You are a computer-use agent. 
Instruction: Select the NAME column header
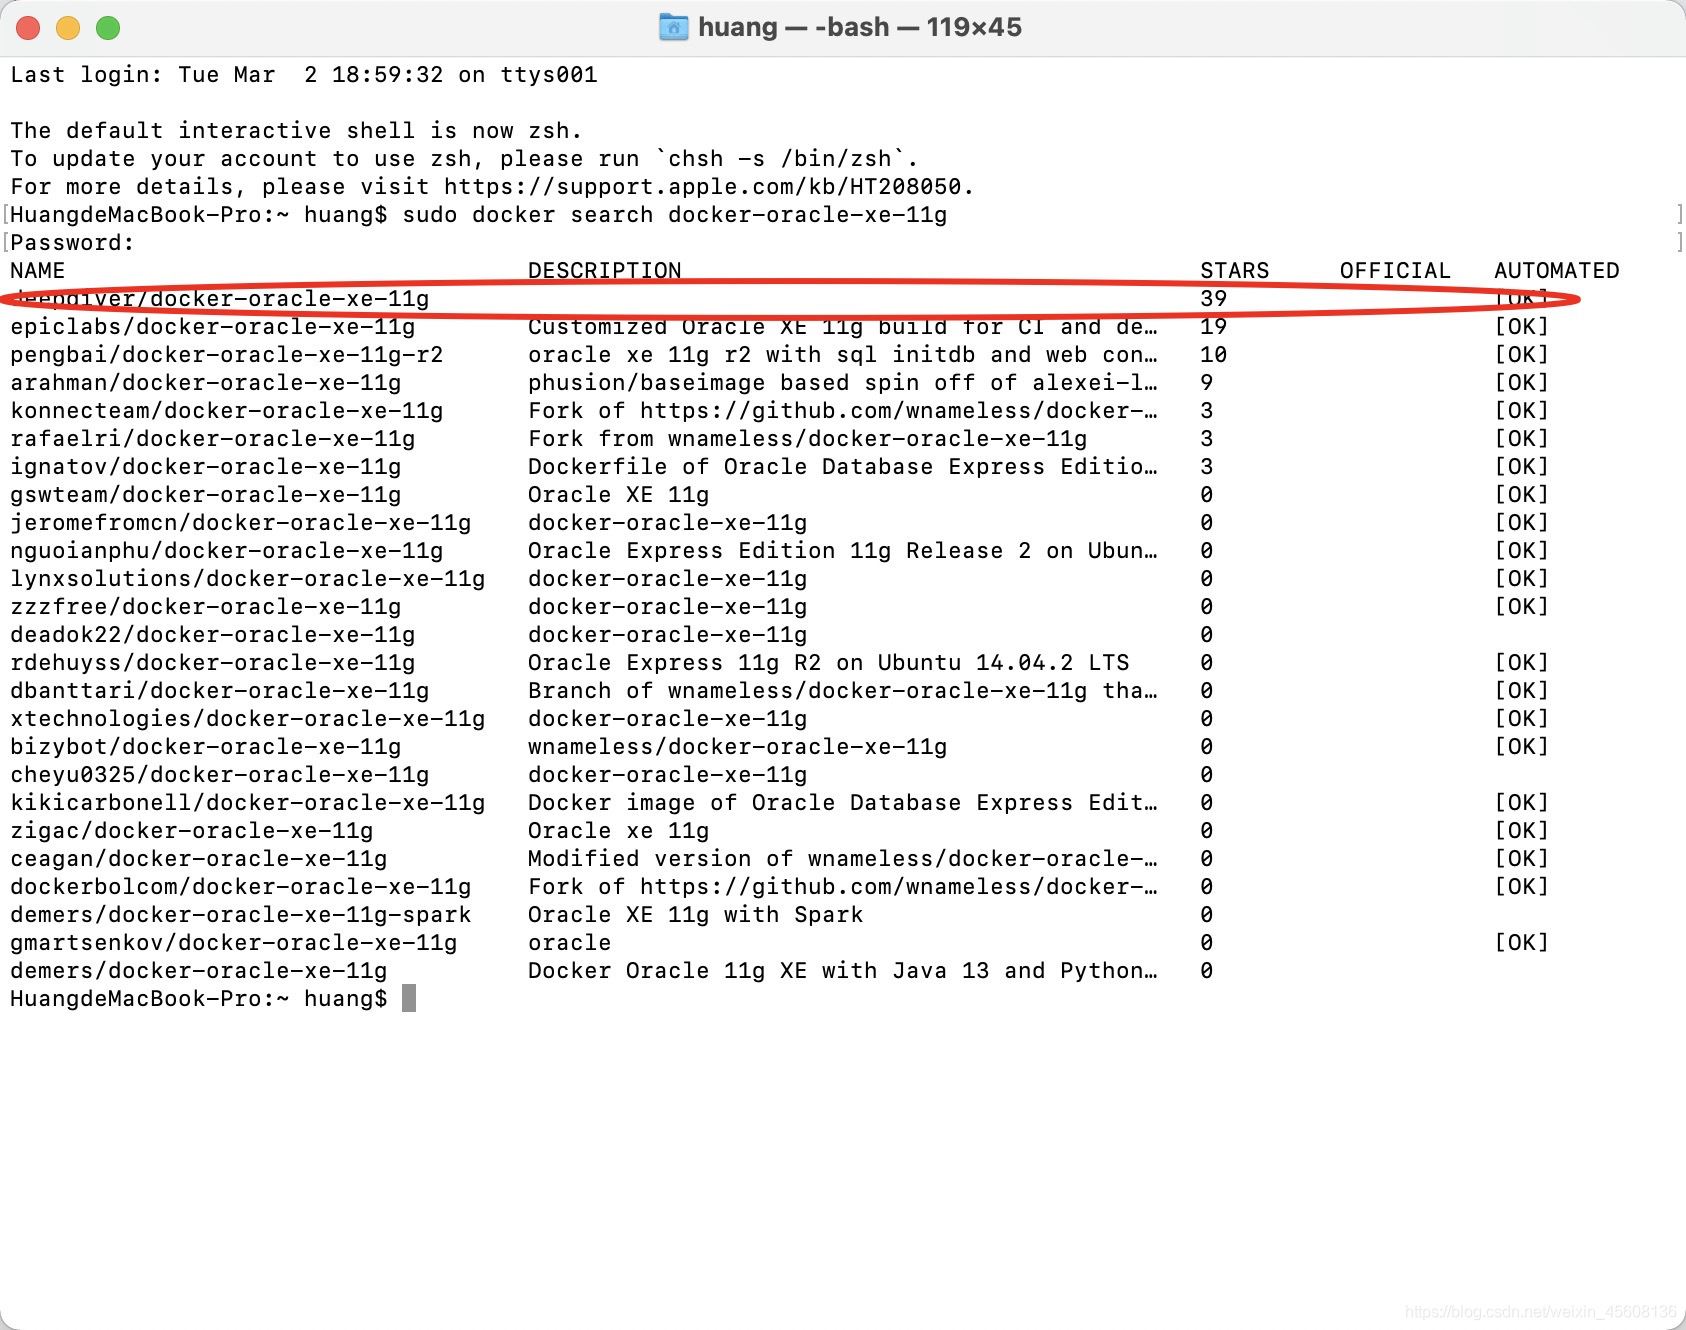tap(38, 271)
